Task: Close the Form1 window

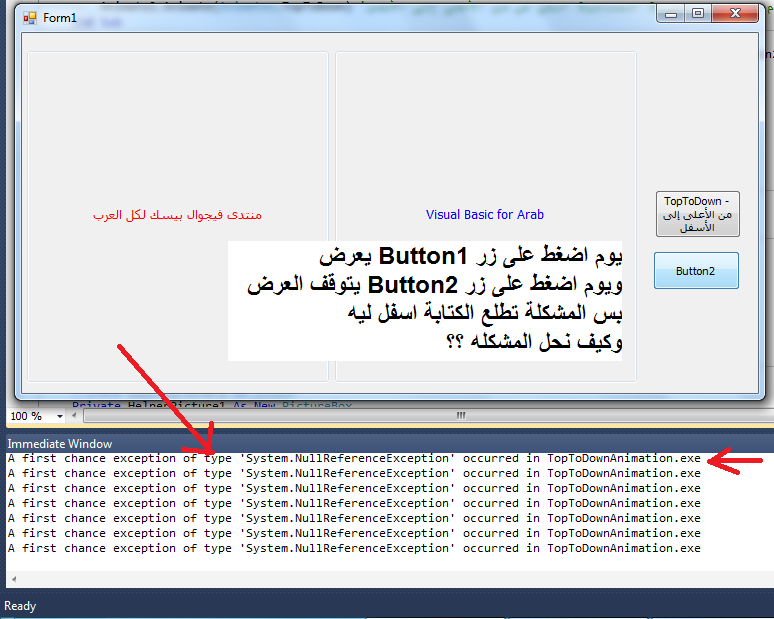Action: 736,14
